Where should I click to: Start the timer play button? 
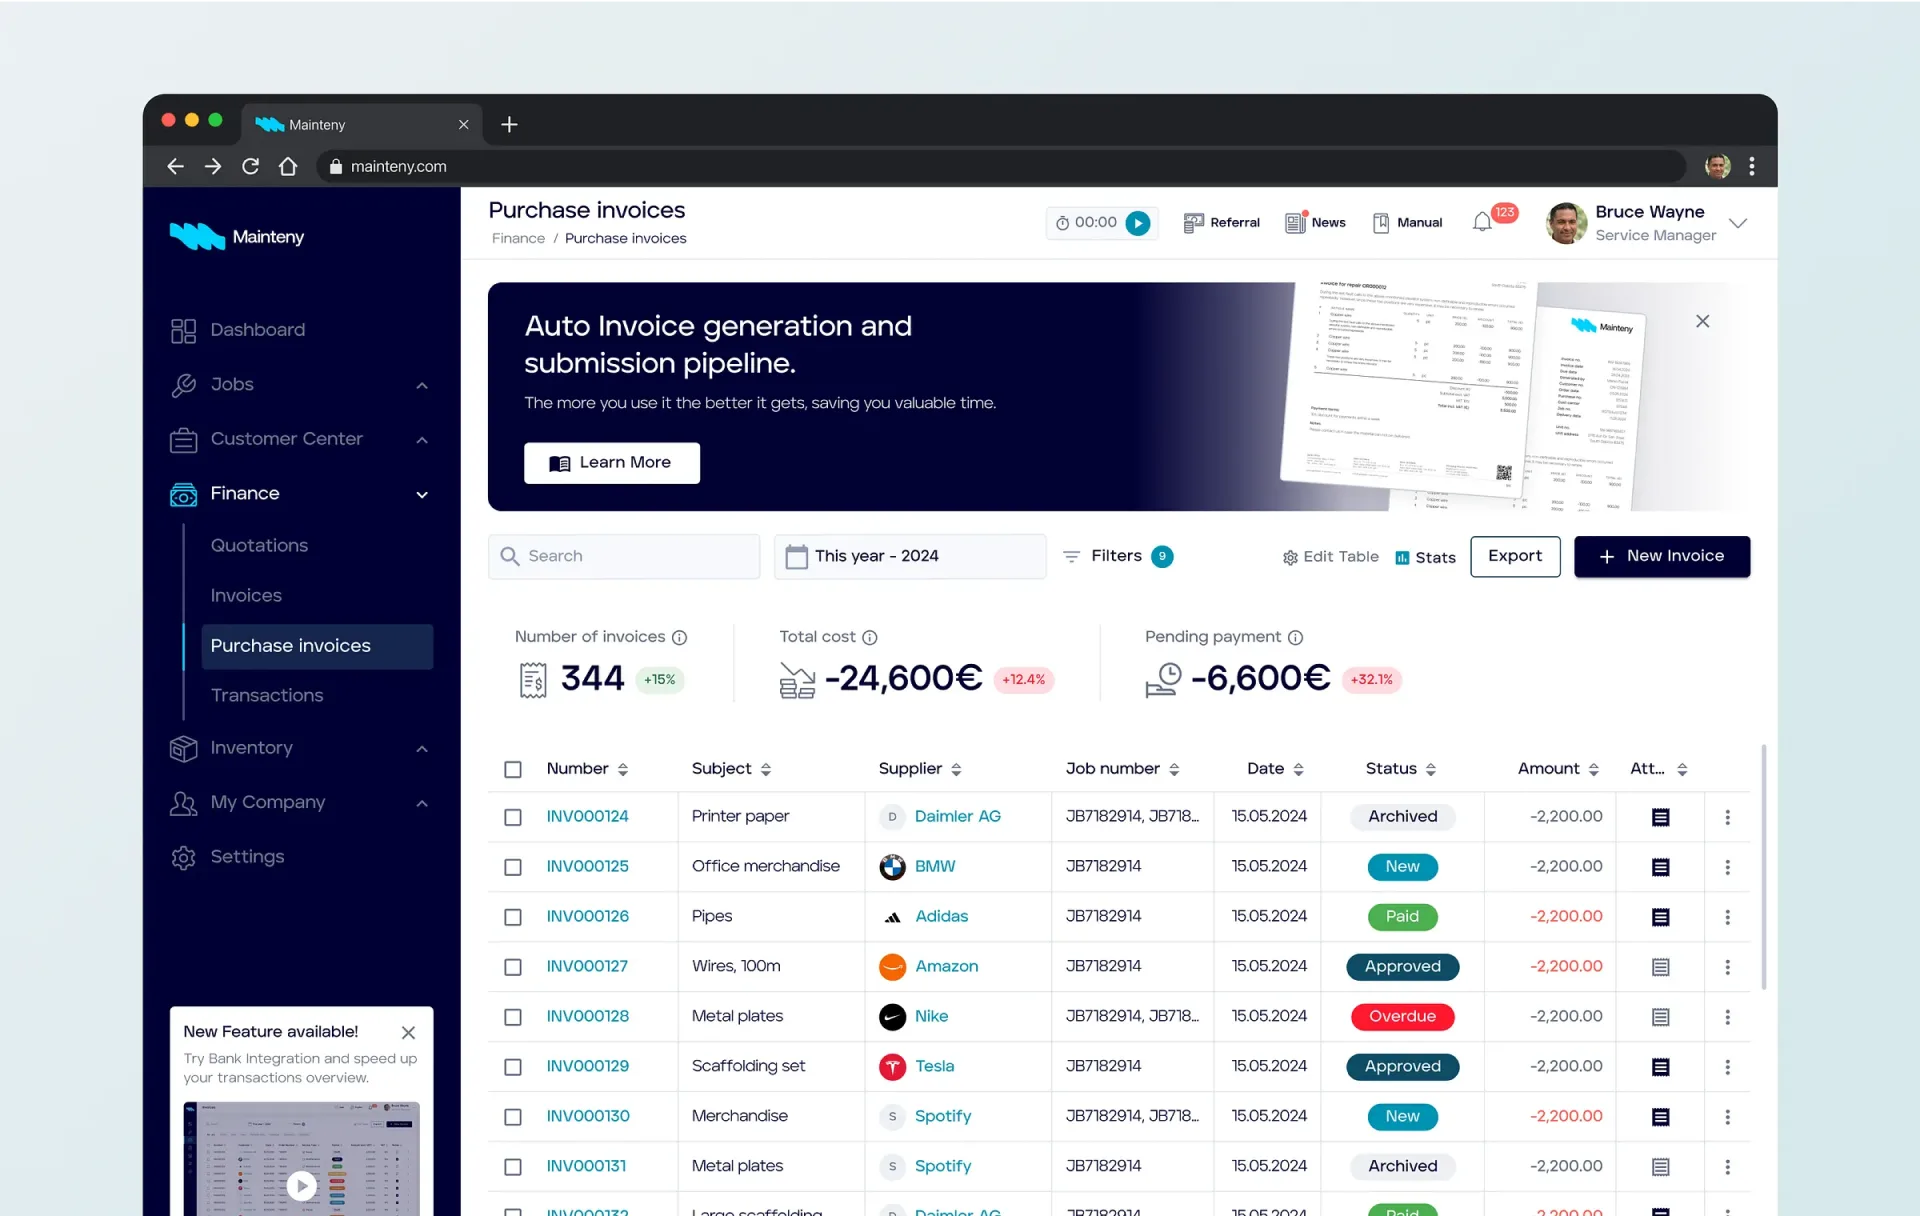point(1138,223)
